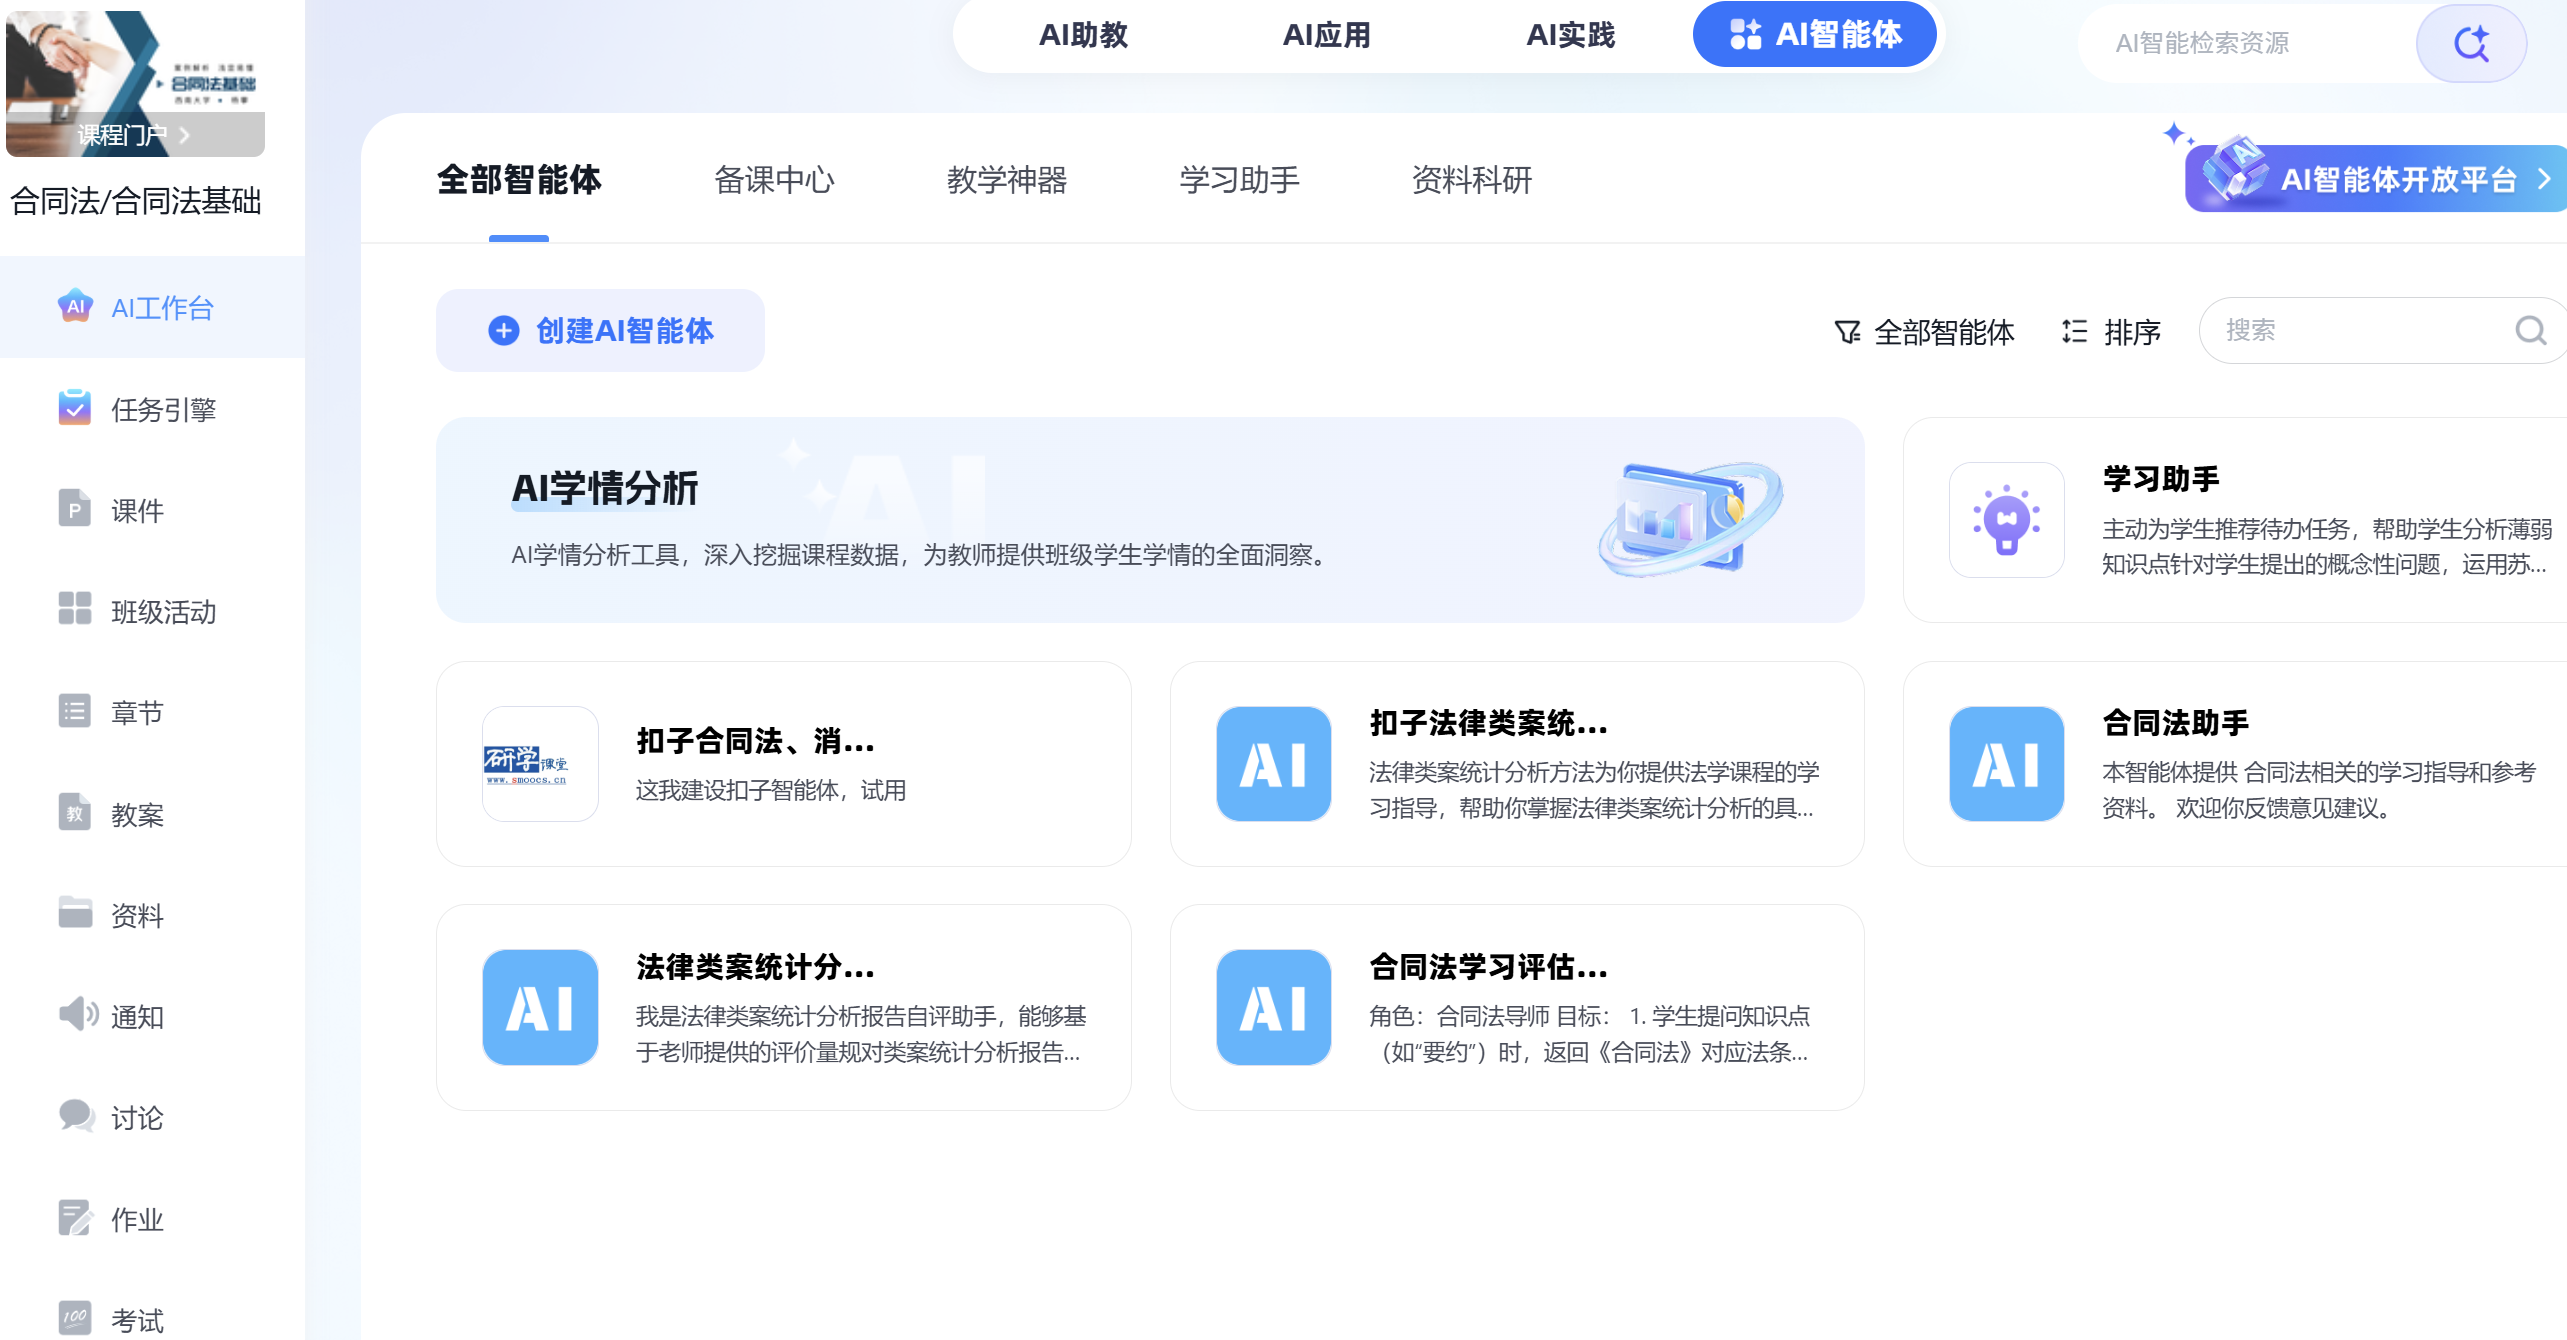The image size is (2567, 1340).
Task: Click the AI search magnifier icon
Action: point(2470,44)
